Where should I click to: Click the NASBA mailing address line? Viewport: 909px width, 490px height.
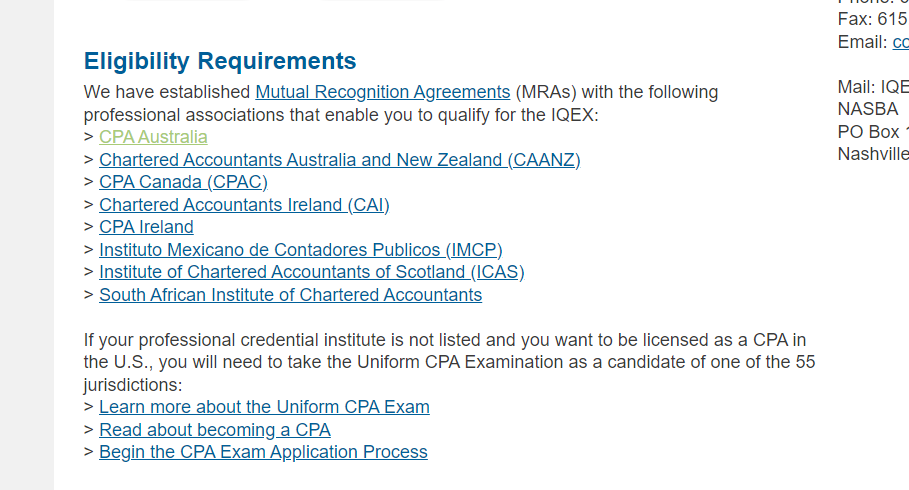pos(868,109)
